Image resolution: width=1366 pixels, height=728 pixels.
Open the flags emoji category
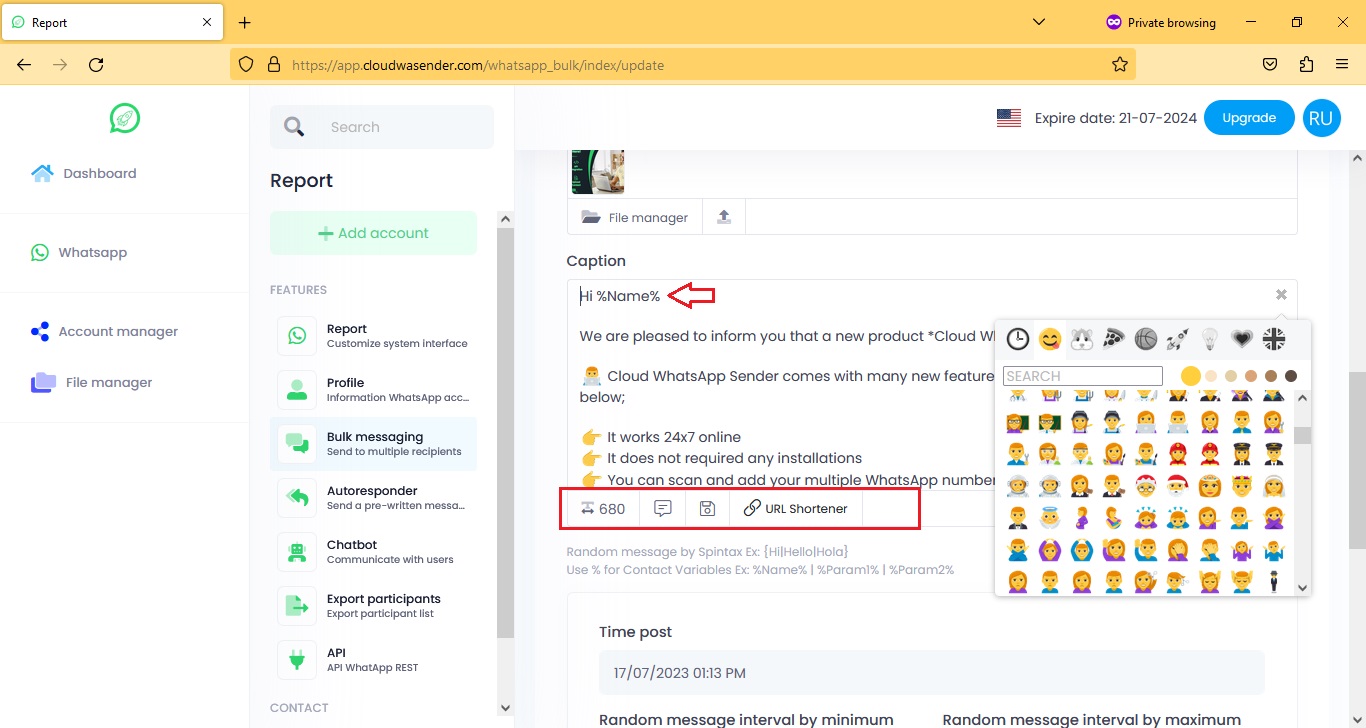tap(1274, 339)
